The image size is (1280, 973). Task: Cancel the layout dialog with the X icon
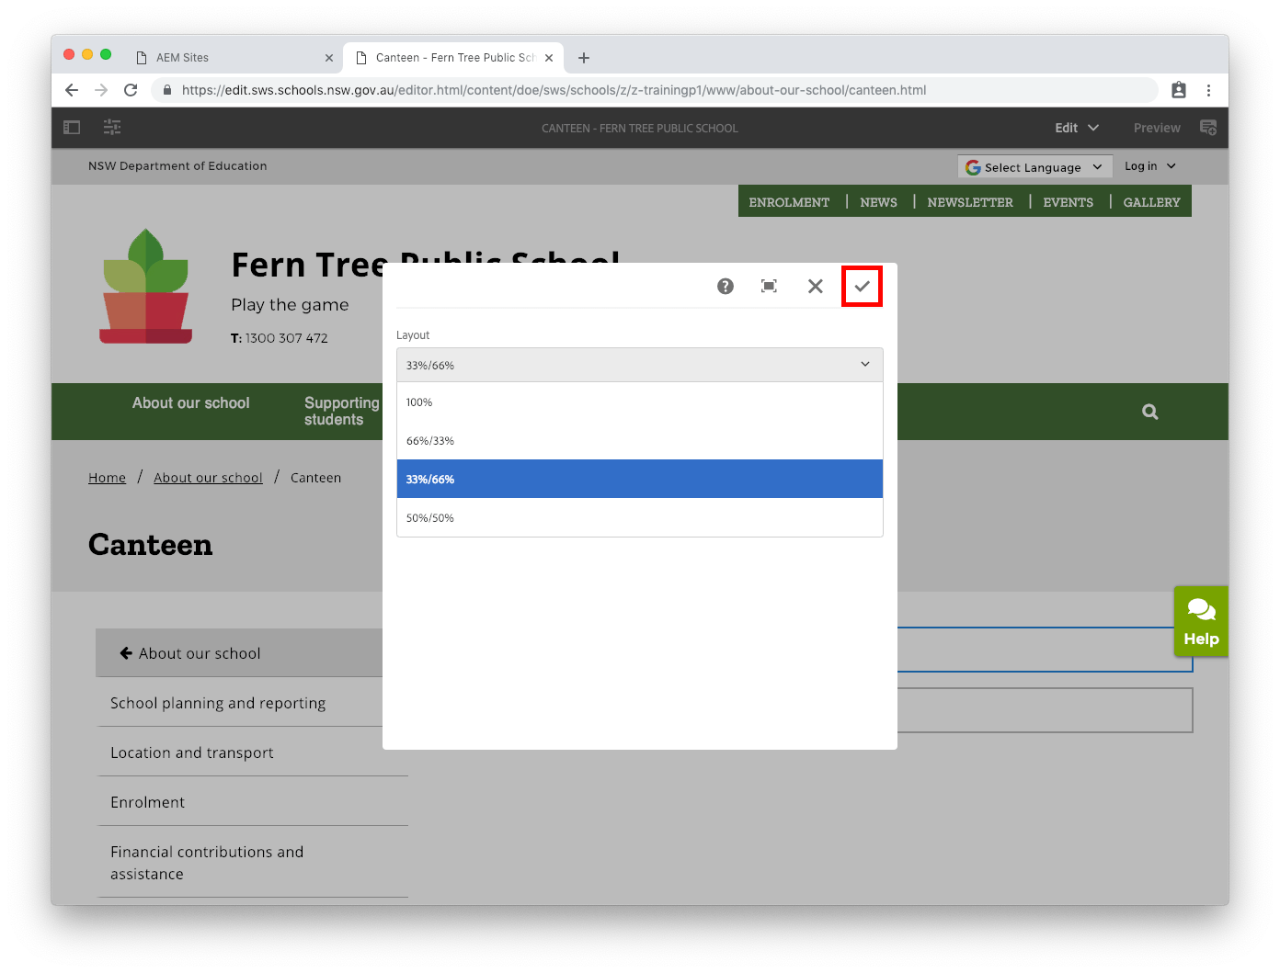click(815, 286)
